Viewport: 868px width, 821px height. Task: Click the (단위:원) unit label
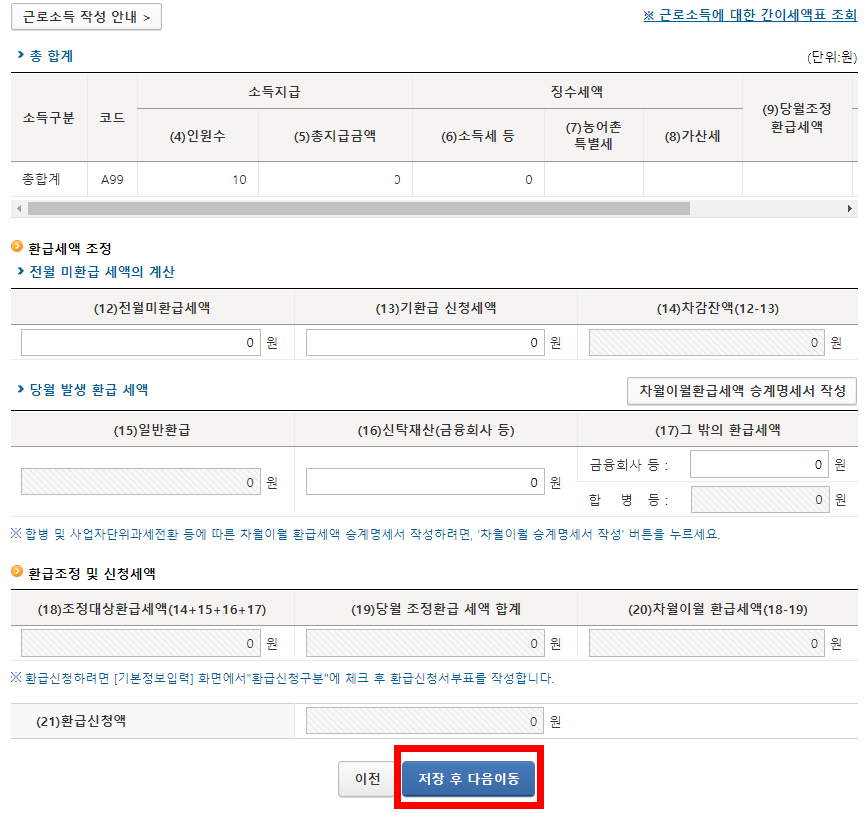pyautogui.click(x=832, y=56)
